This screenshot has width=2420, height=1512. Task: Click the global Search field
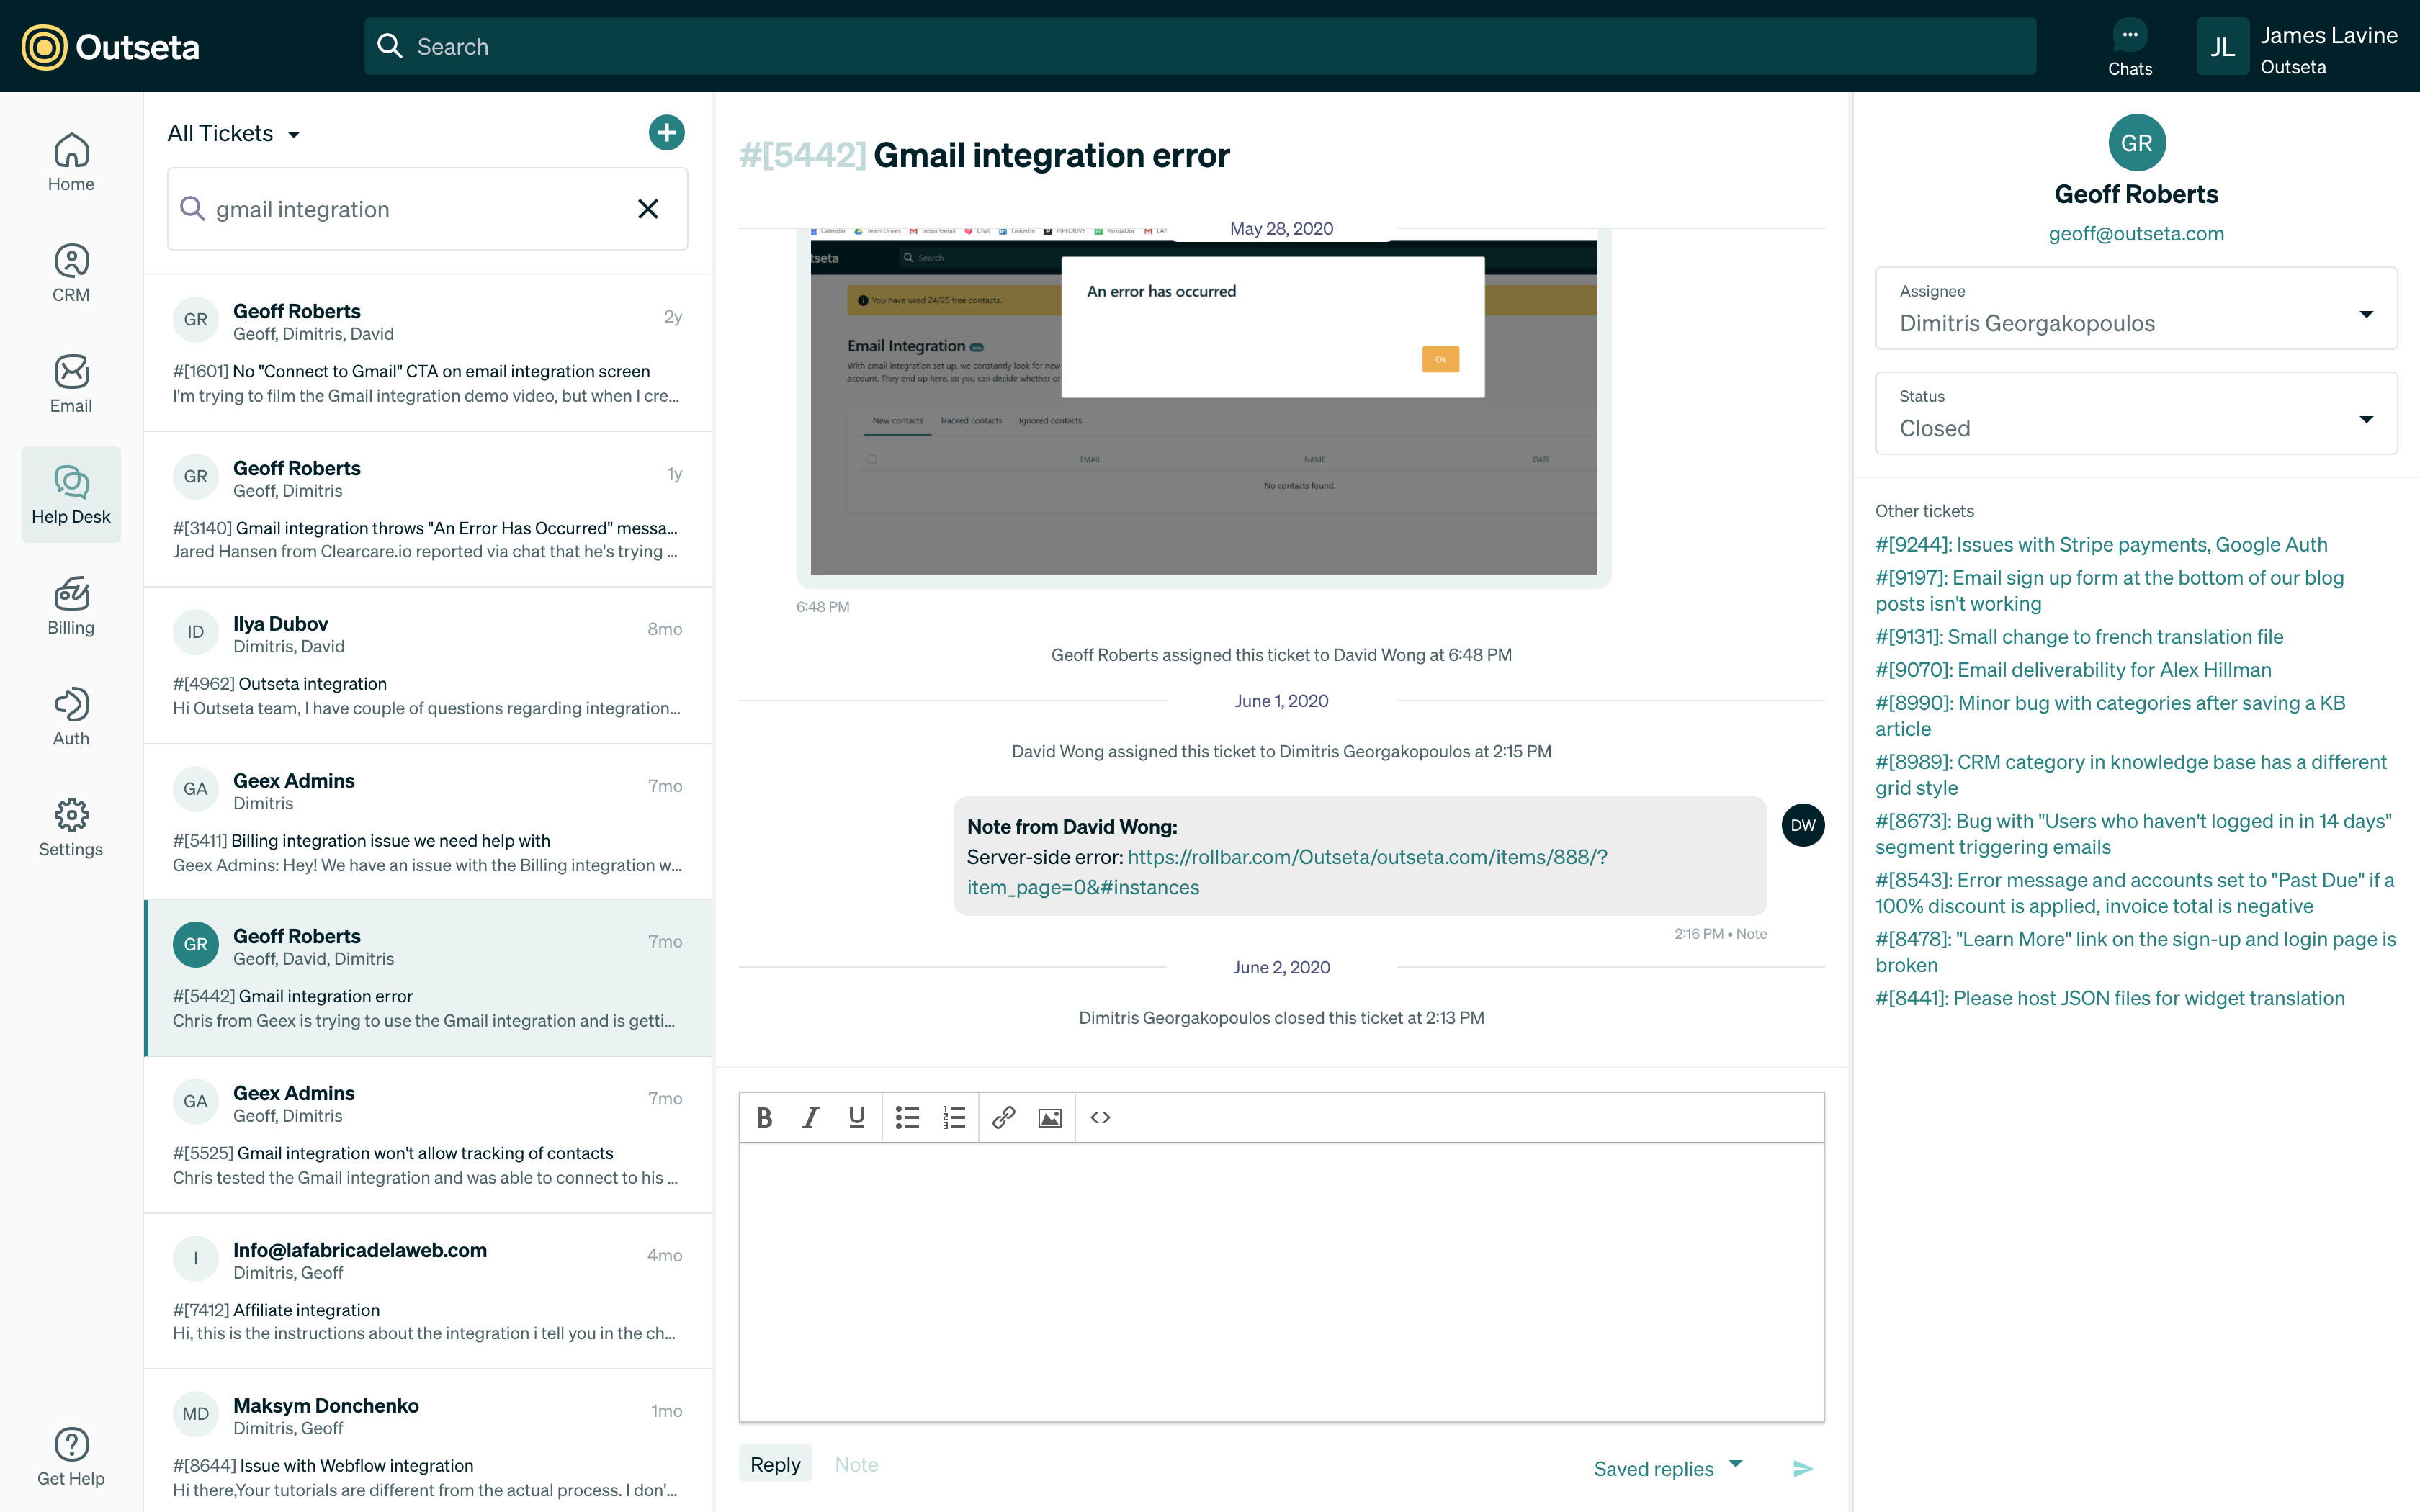coord(1200,46)
